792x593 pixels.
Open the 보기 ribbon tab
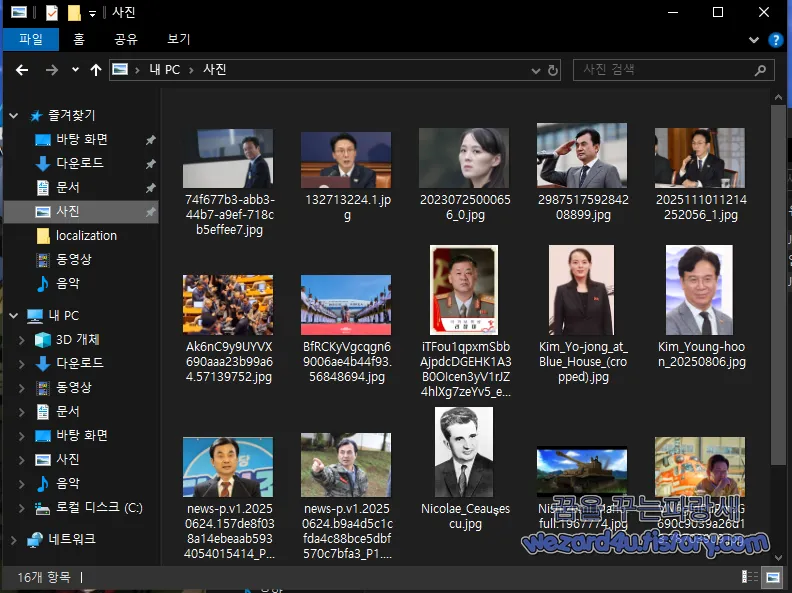click(178, 39)
